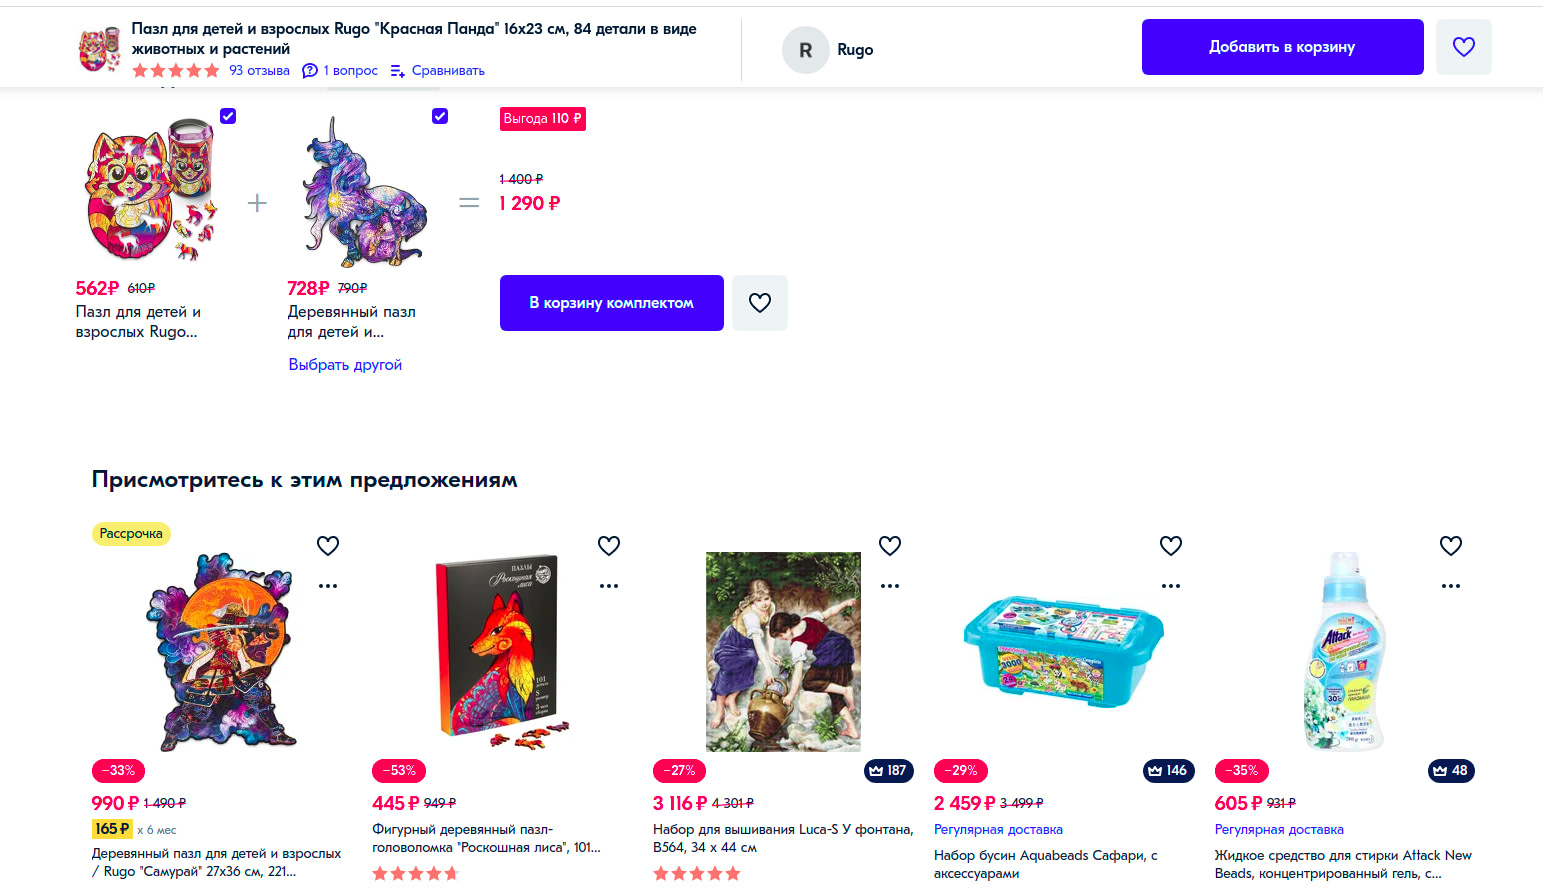Favorite the Samurai wooden puzzle

coord(328,546)
